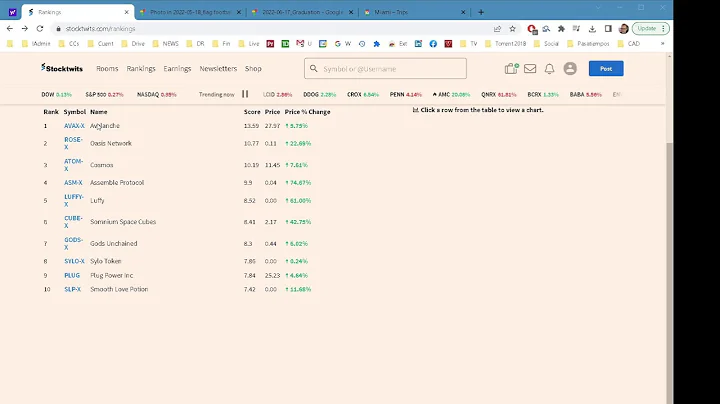Open the Chrome profile avatar
Image resolution: width=720 pixels, height=404 pixels.
point(623,29)
